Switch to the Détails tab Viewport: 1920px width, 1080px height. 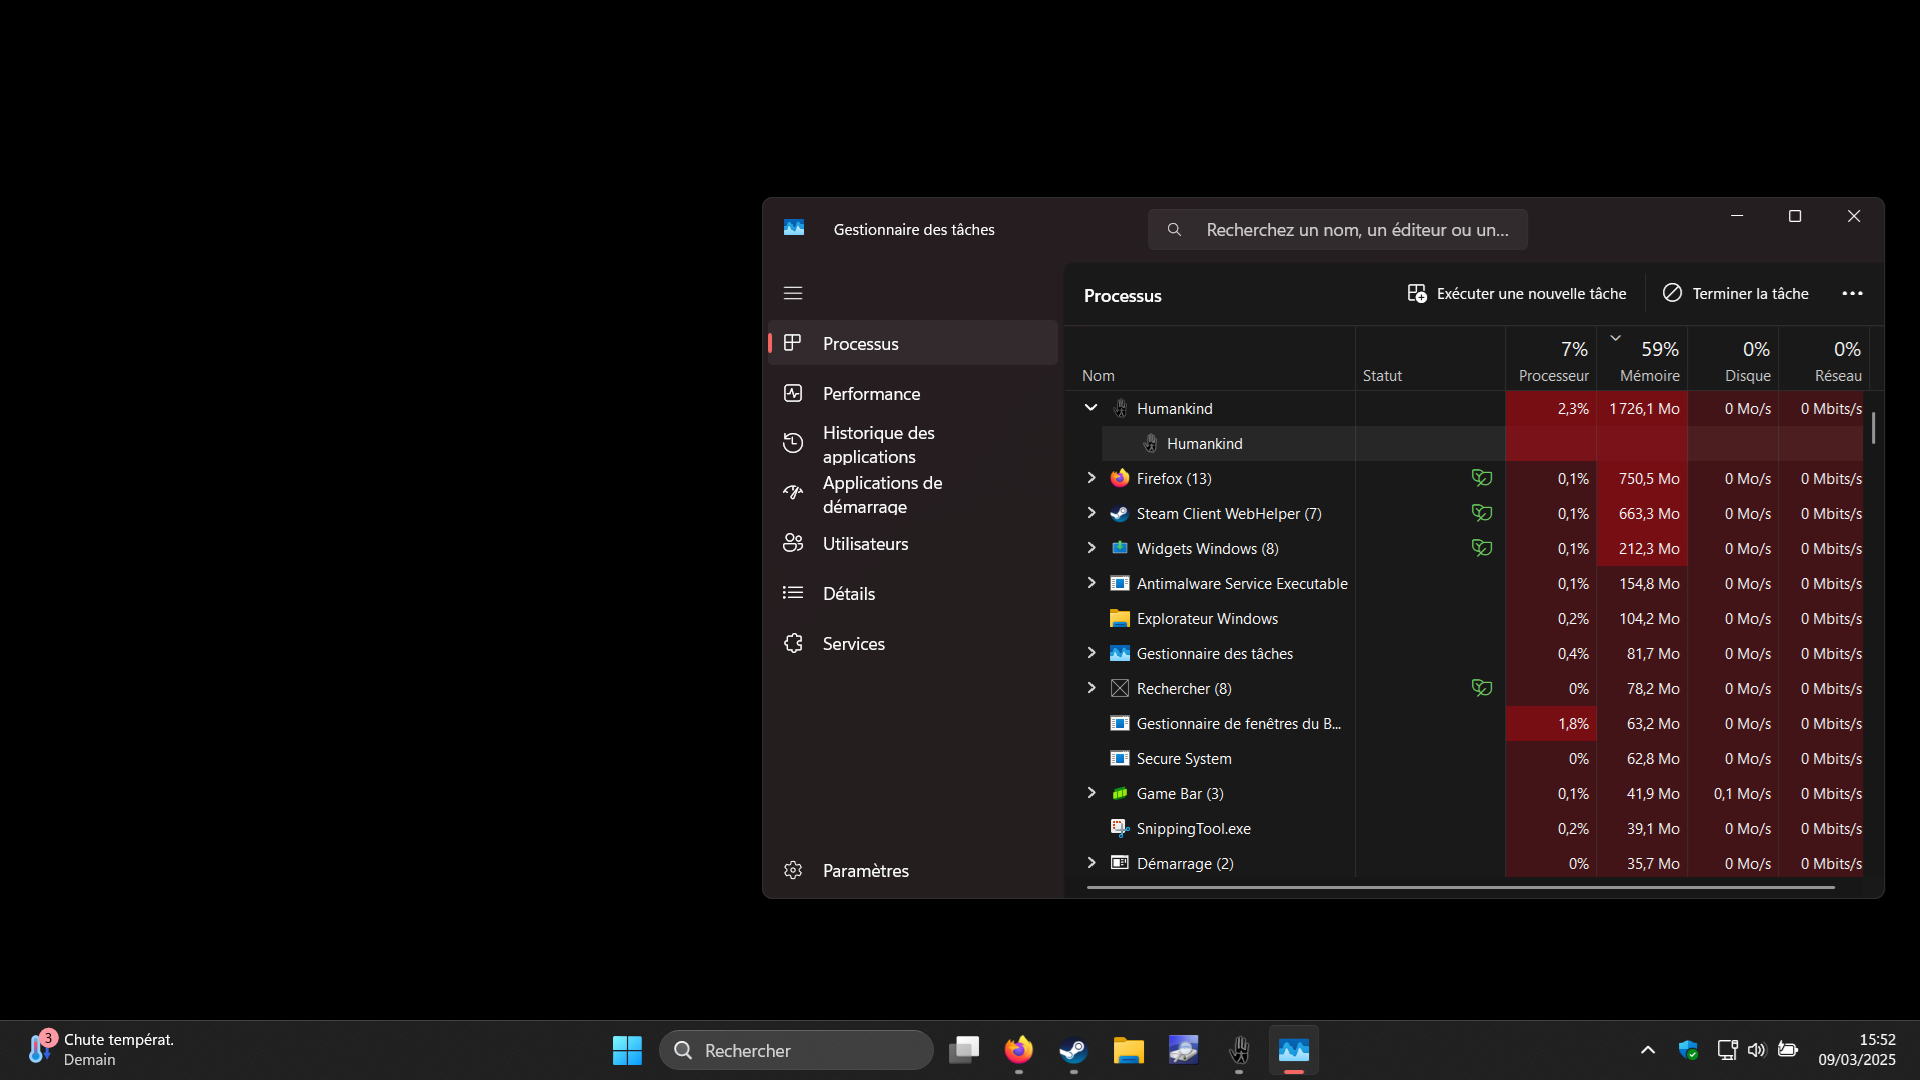[x=848, y=594]
